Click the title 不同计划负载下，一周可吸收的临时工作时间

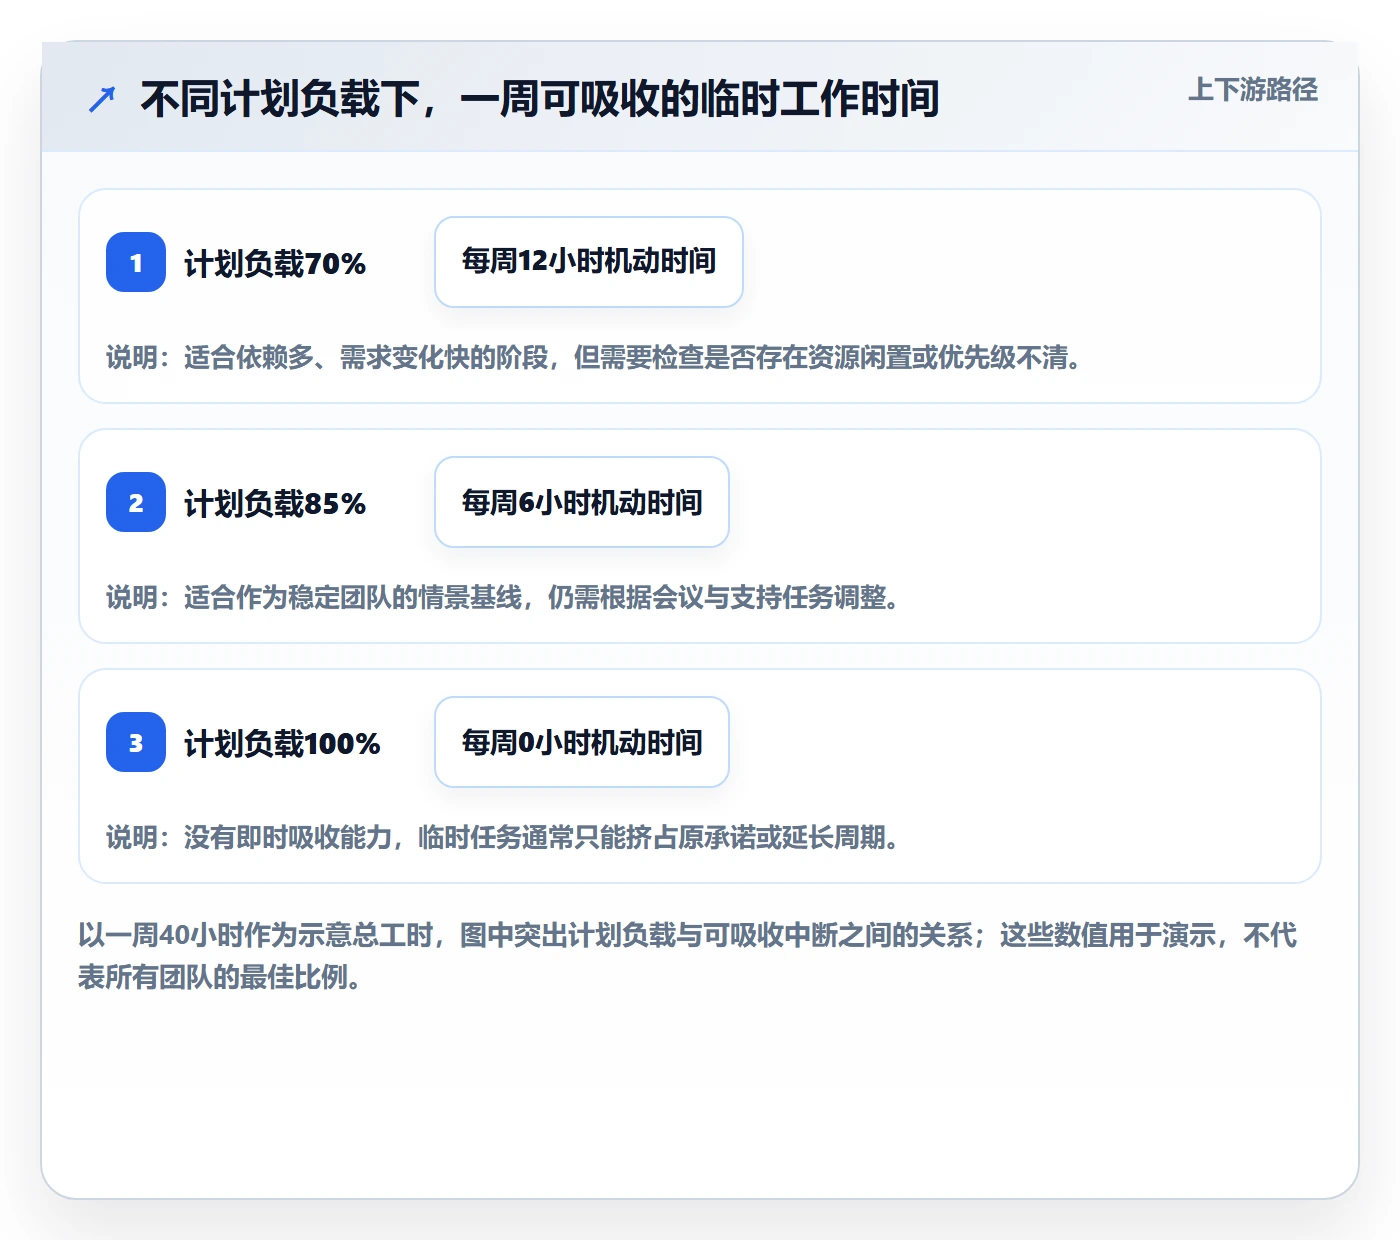click(x=540, y=99)
